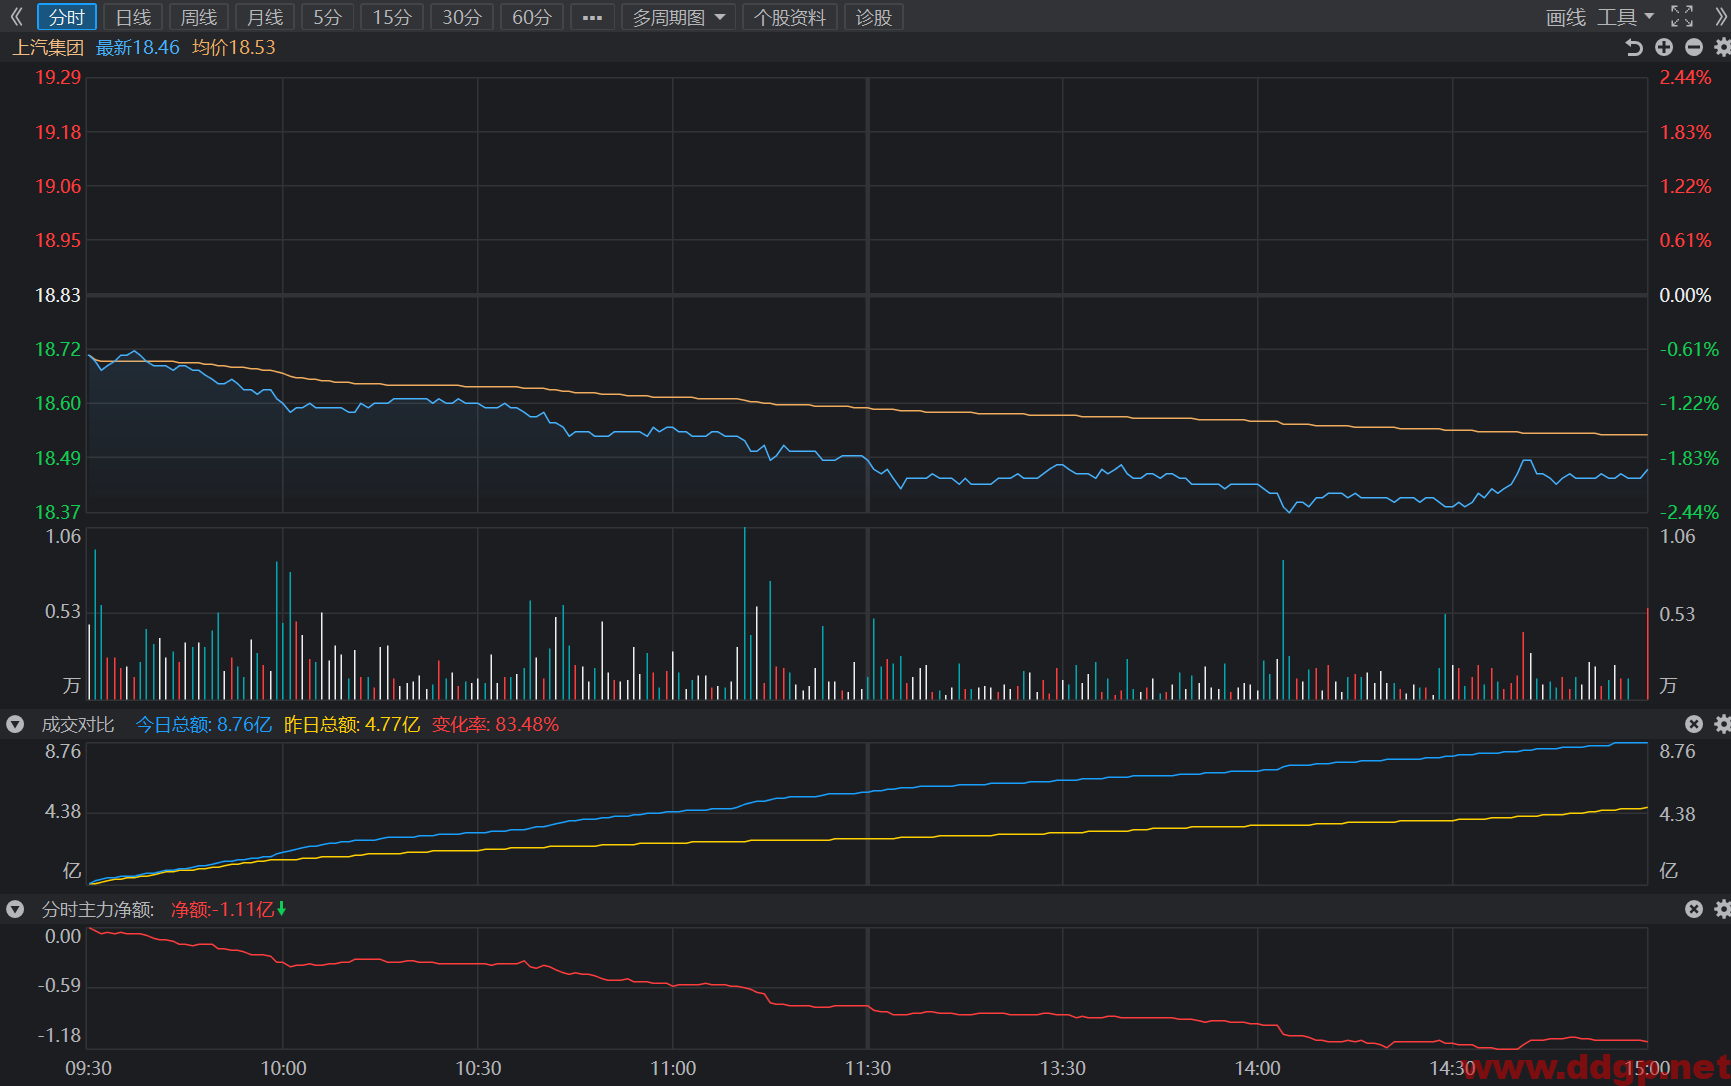
Task: Click the left double-chevron collapse icon
Action: coord(16,17)
